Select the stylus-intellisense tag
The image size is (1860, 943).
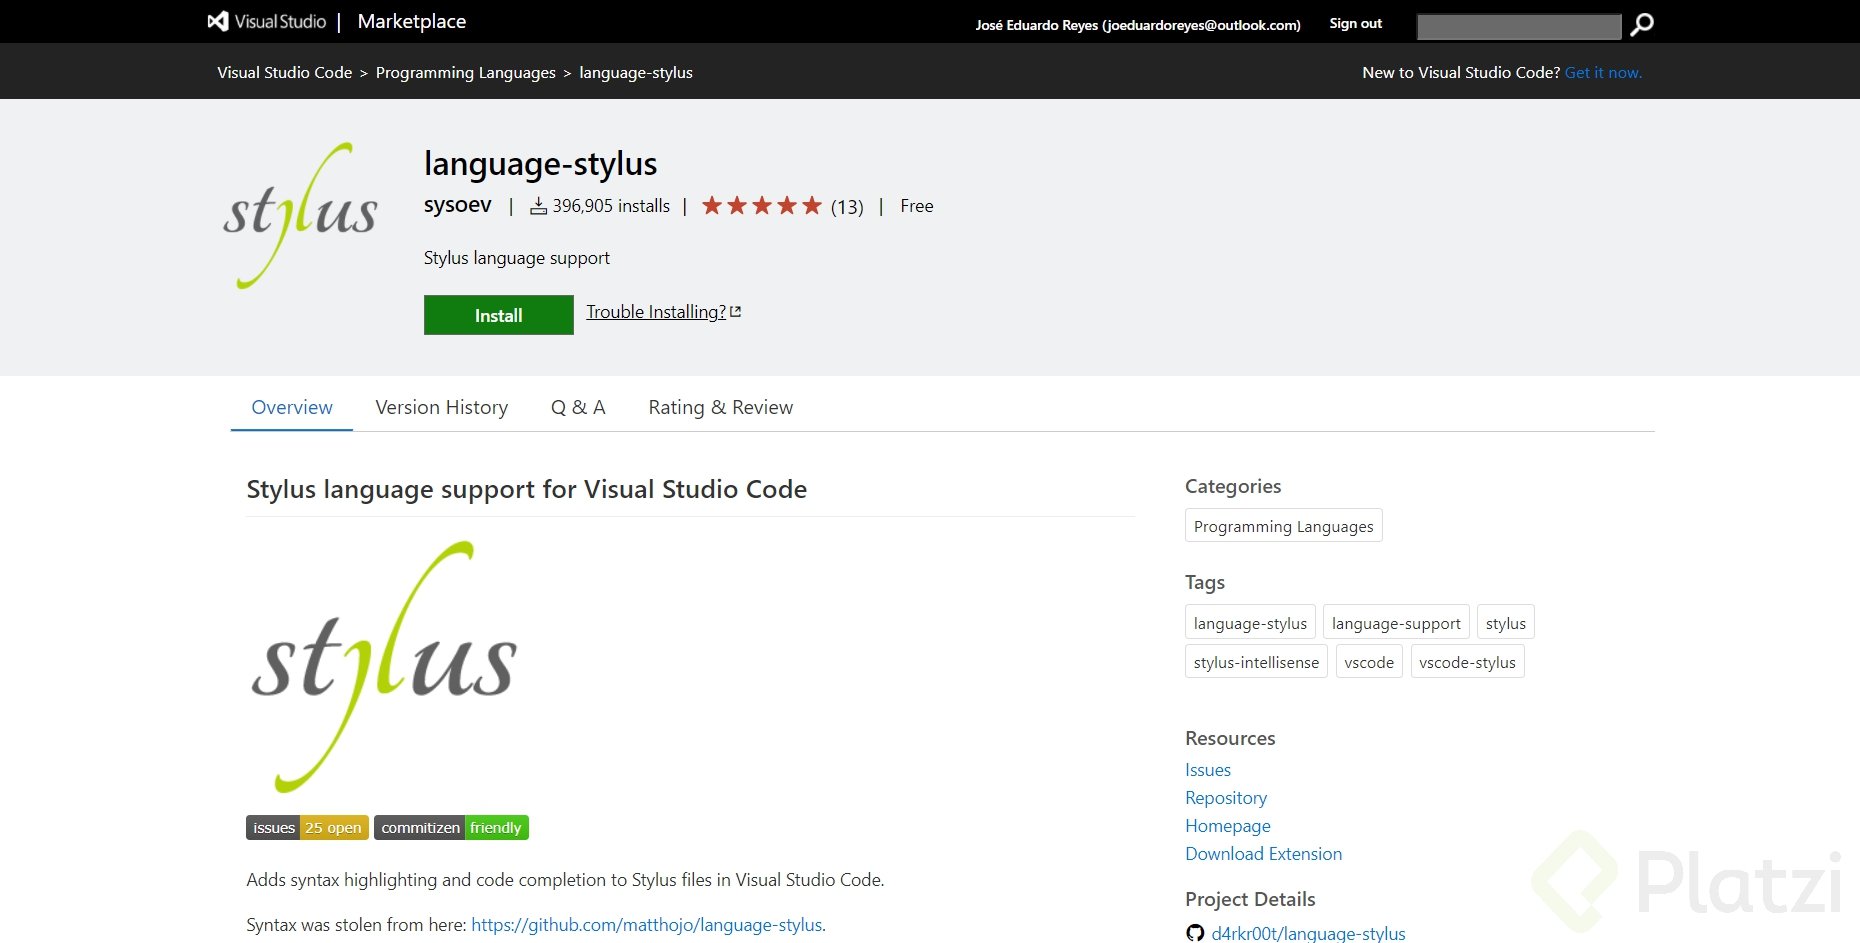coord(1255,661)
